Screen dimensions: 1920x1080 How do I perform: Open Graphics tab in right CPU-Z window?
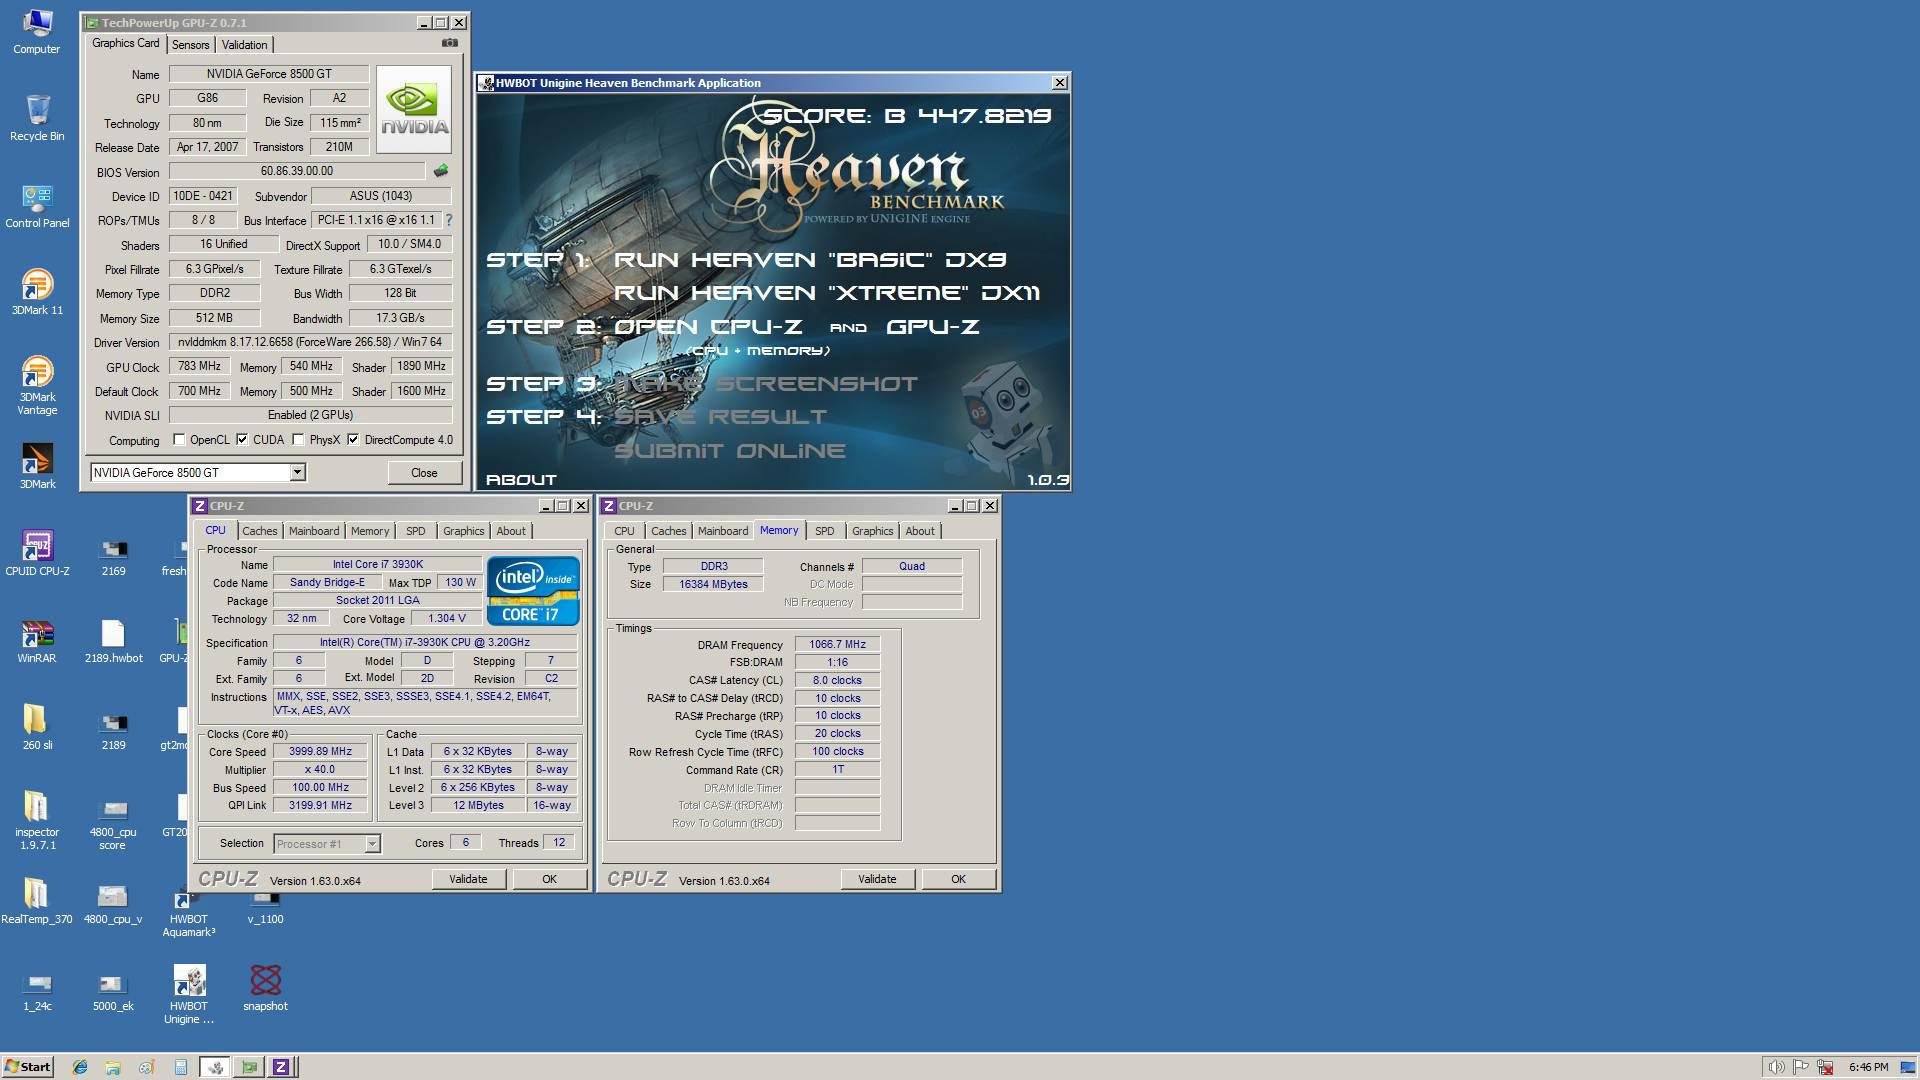coord(872,531)
